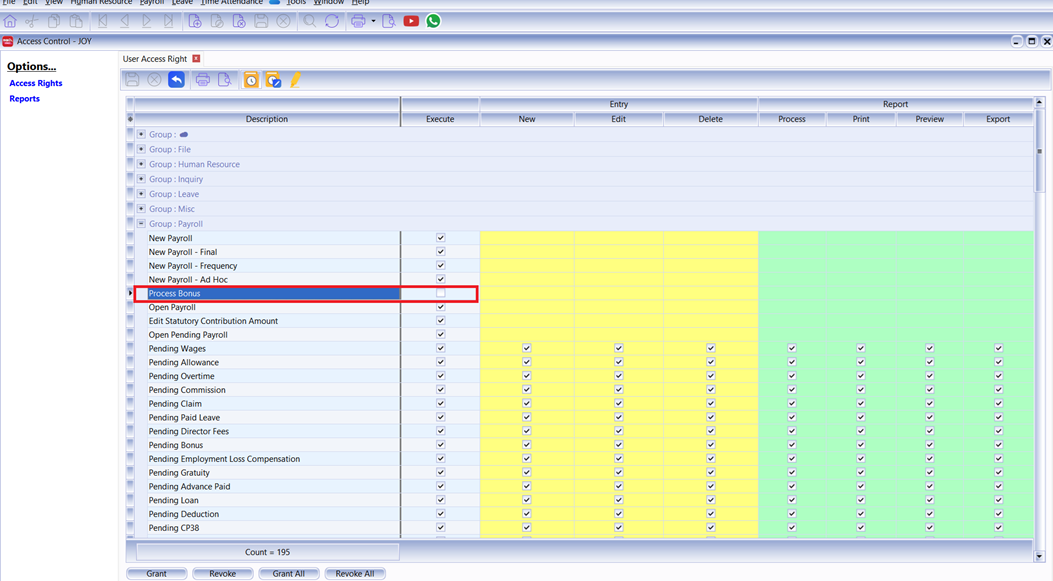
Task: Open the print dropdown arrow in main toolbar
Action: [373, 21]
